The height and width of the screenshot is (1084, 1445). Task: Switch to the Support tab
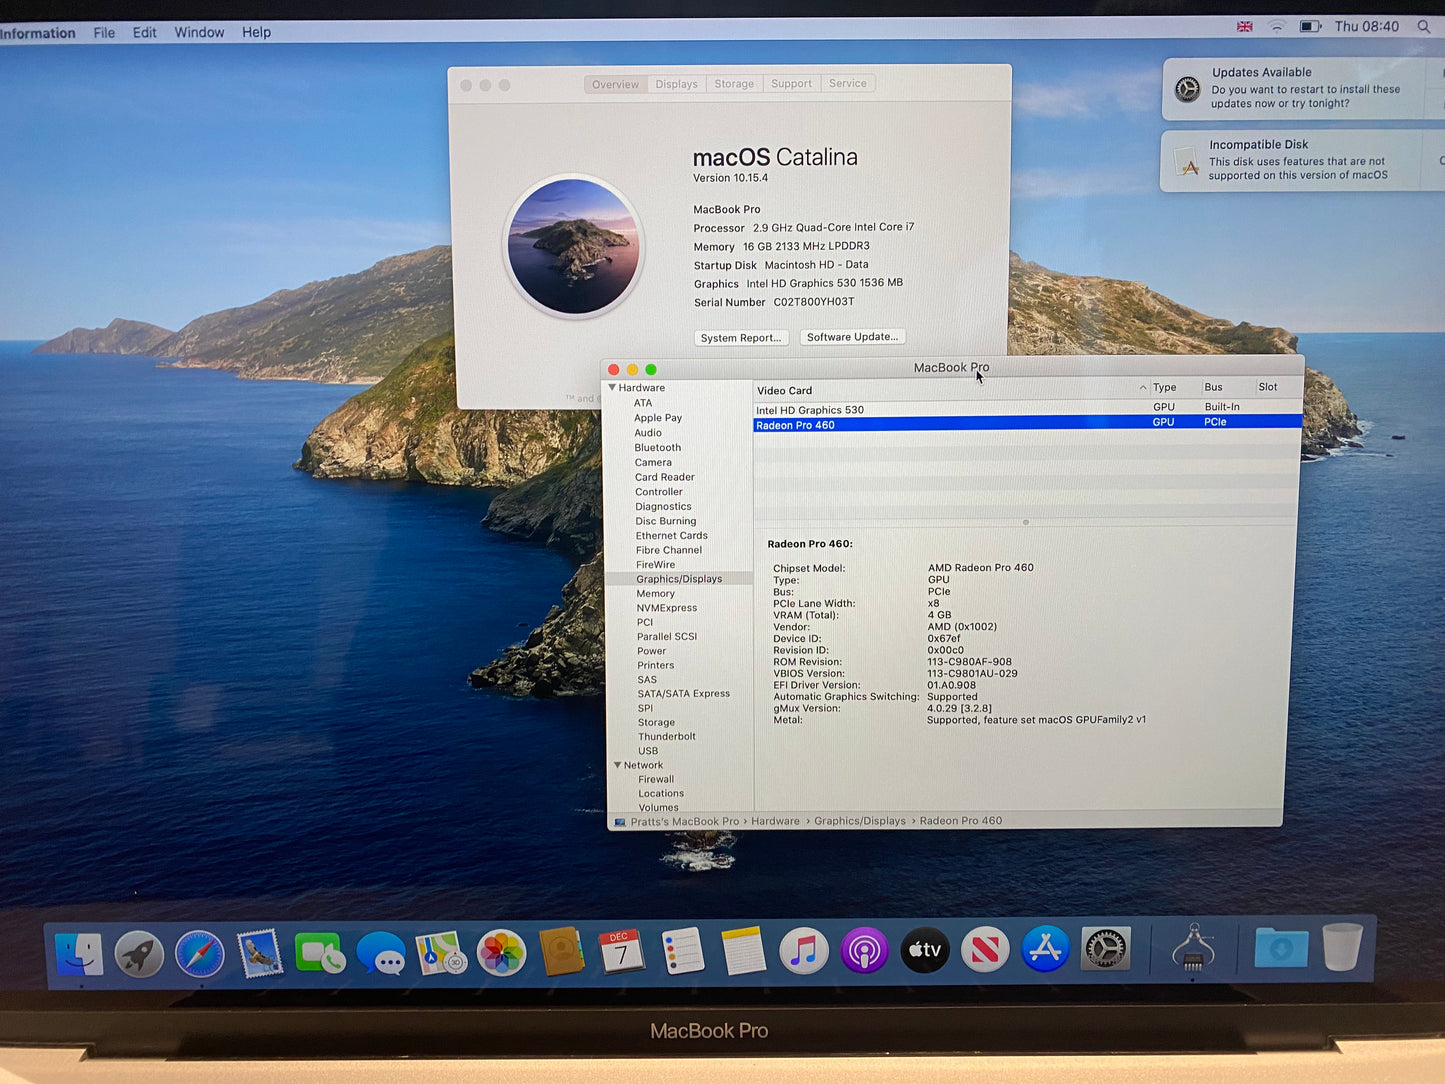[x=791, y=84]
